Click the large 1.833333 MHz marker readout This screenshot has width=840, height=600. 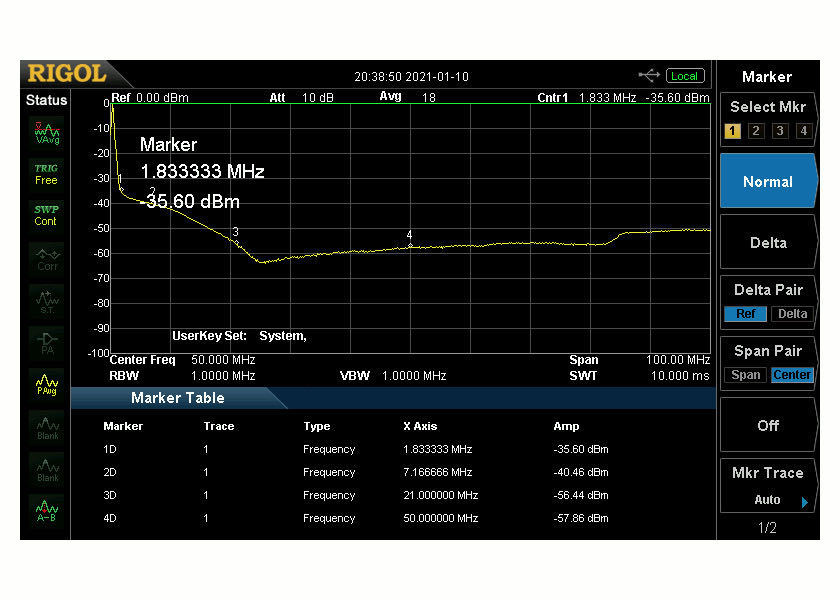click(202, 171)
